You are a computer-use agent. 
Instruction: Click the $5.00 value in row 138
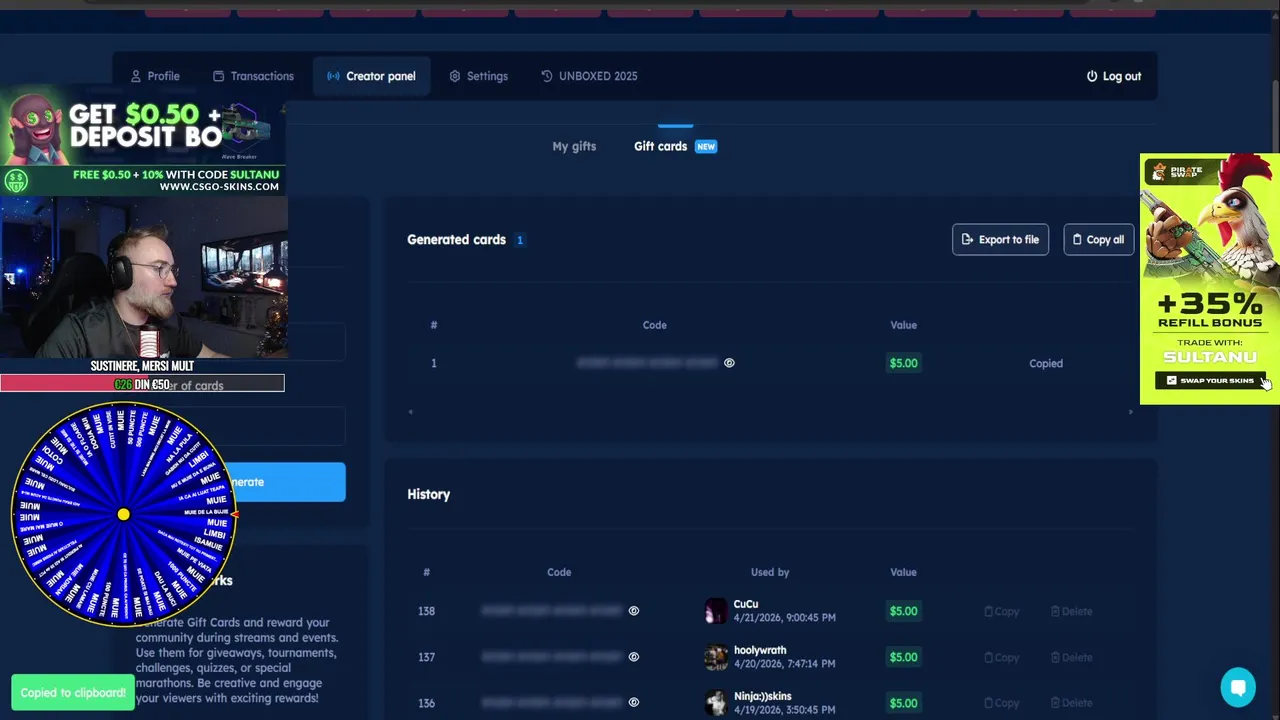coord(903,611)
